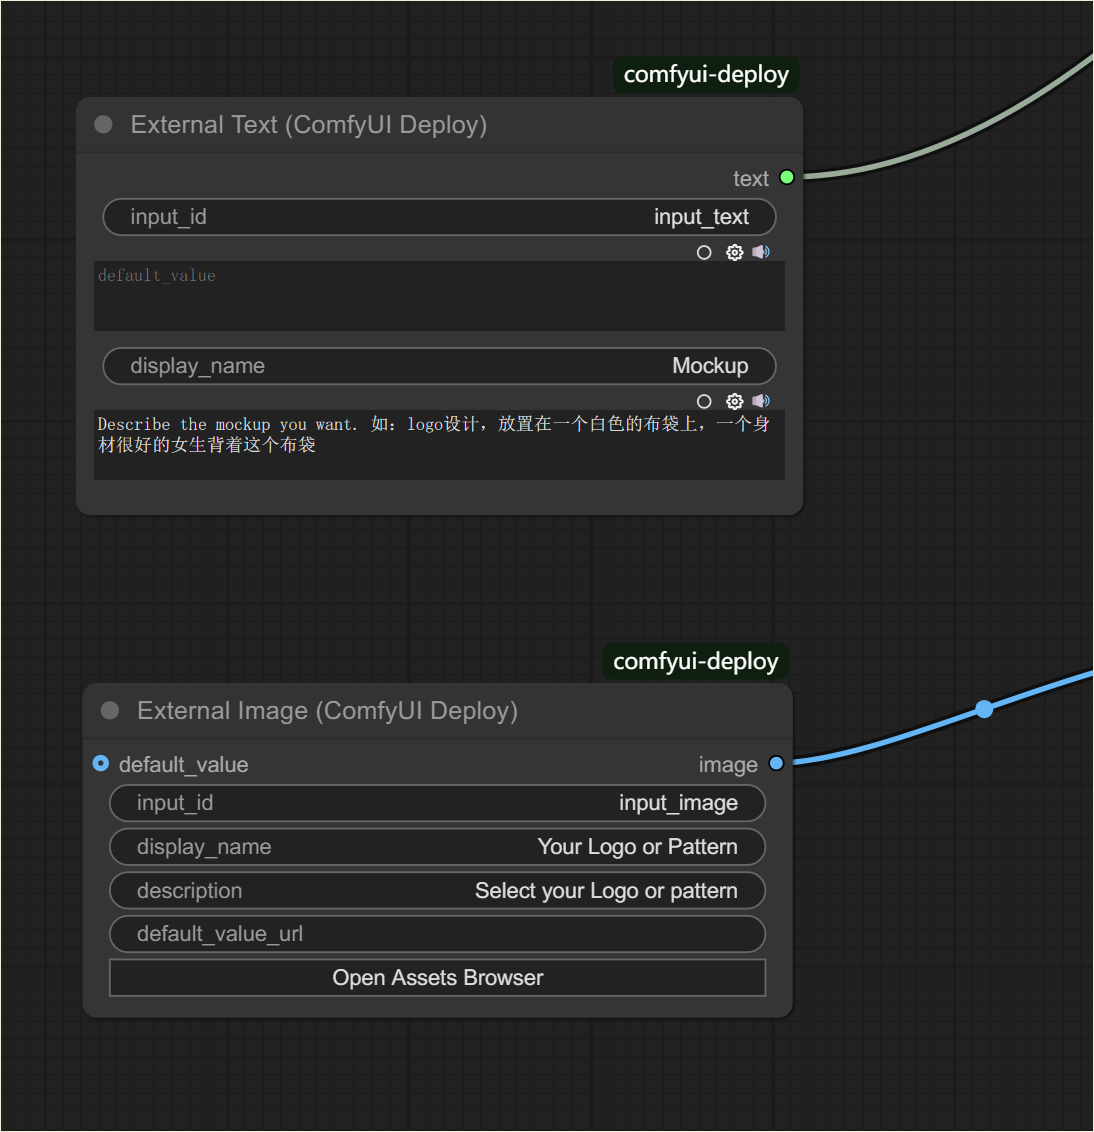Click the default_value input connector on the image node
1094x1132 pixels.
[101, 763]
